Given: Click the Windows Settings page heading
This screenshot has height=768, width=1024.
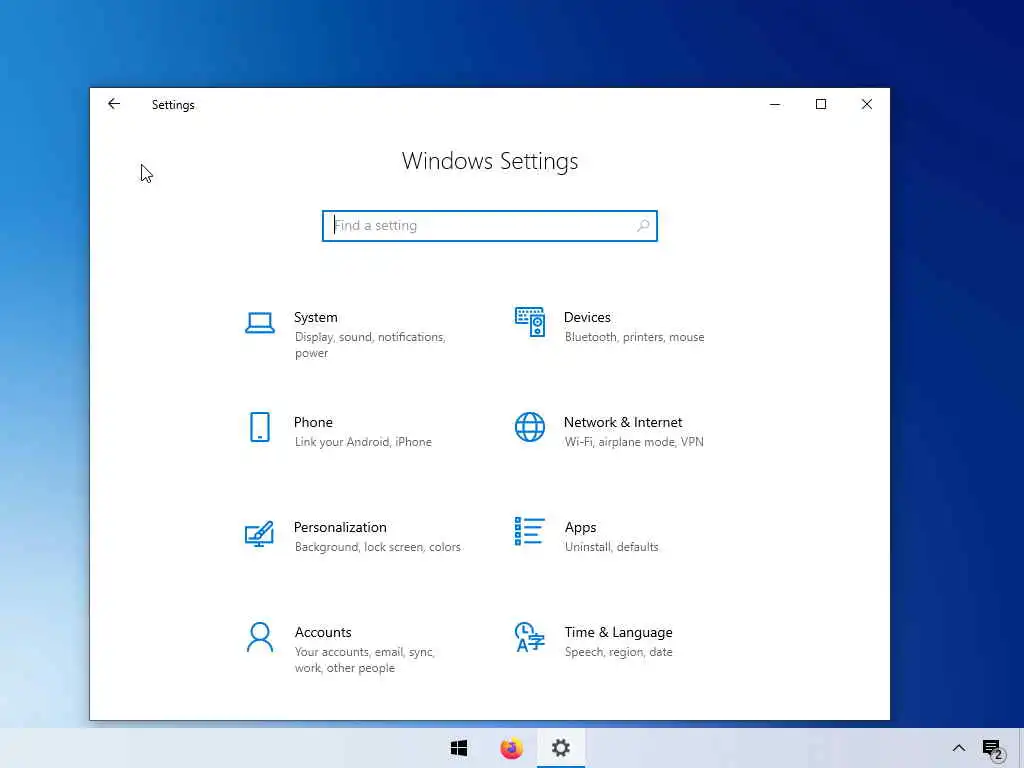Looking at the screenshot, I should pos(490,161).
